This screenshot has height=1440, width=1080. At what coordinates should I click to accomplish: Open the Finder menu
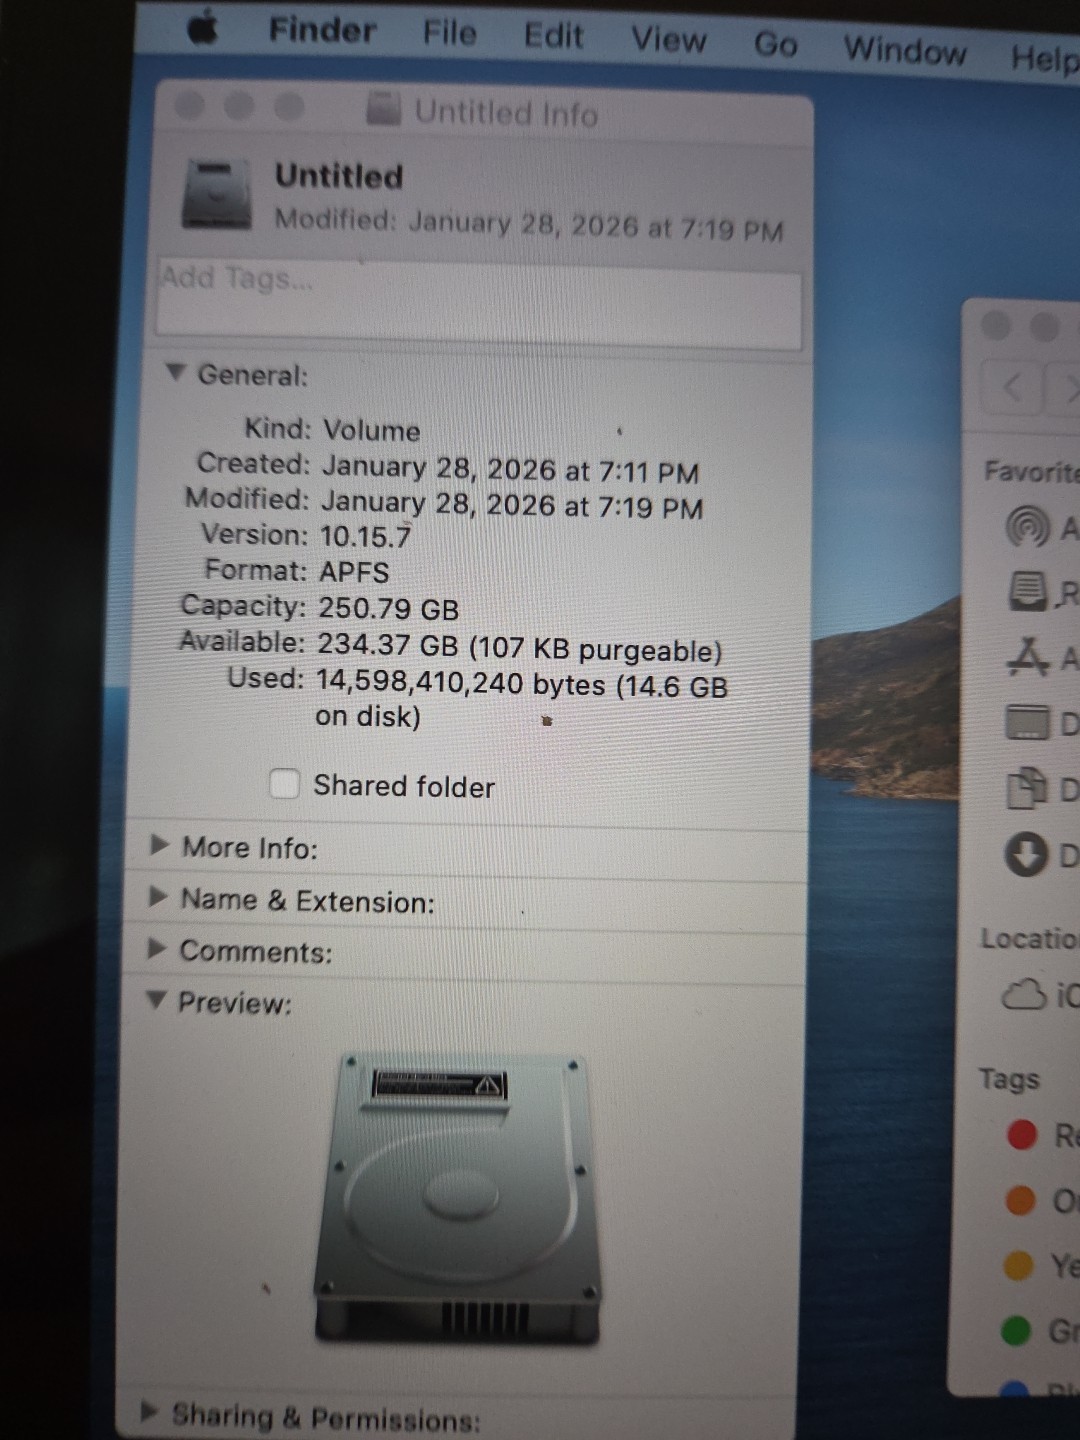tap(322, 30)
